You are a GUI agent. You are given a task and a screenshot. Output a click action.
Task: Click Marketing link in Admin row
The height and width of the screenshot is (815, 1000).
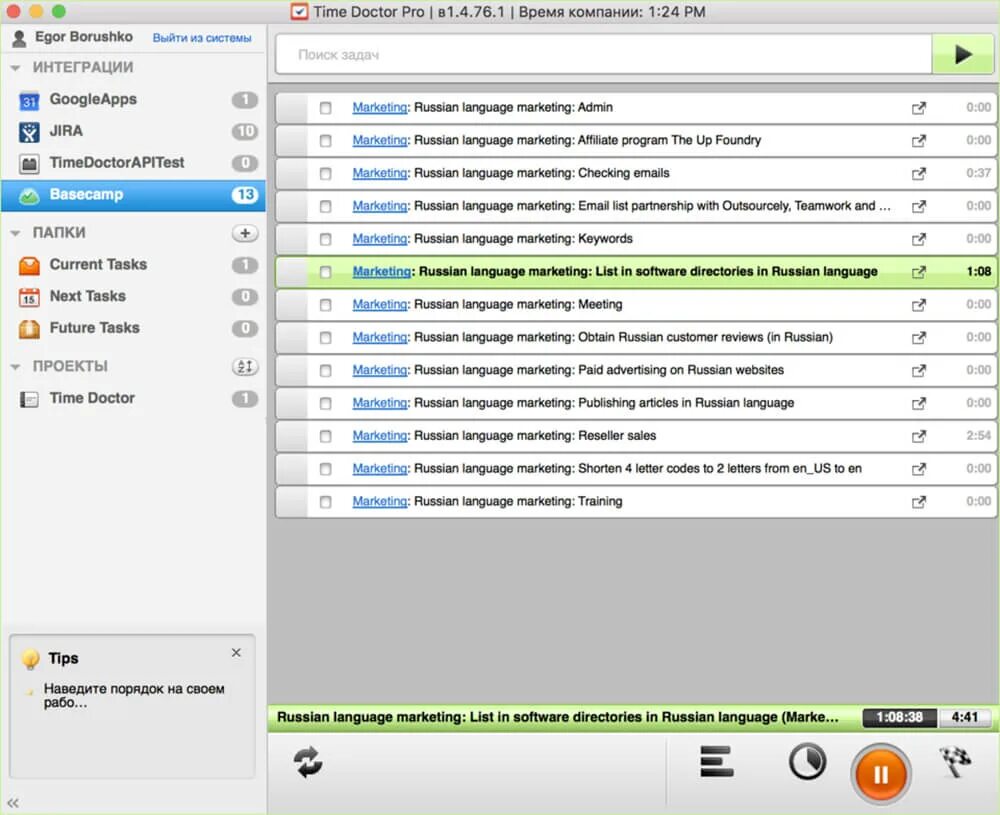pos(379,107)
